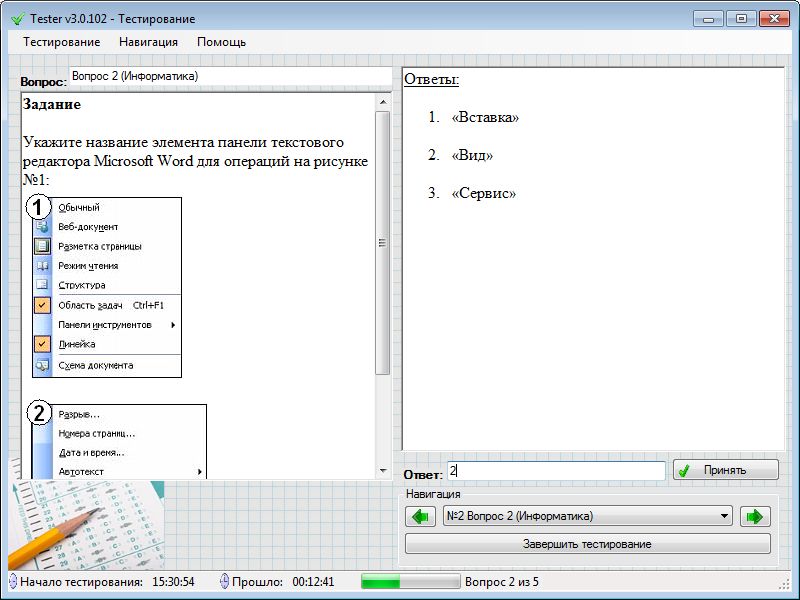Click the Вопрос 2 (Информатика) title field

(231, 77)
